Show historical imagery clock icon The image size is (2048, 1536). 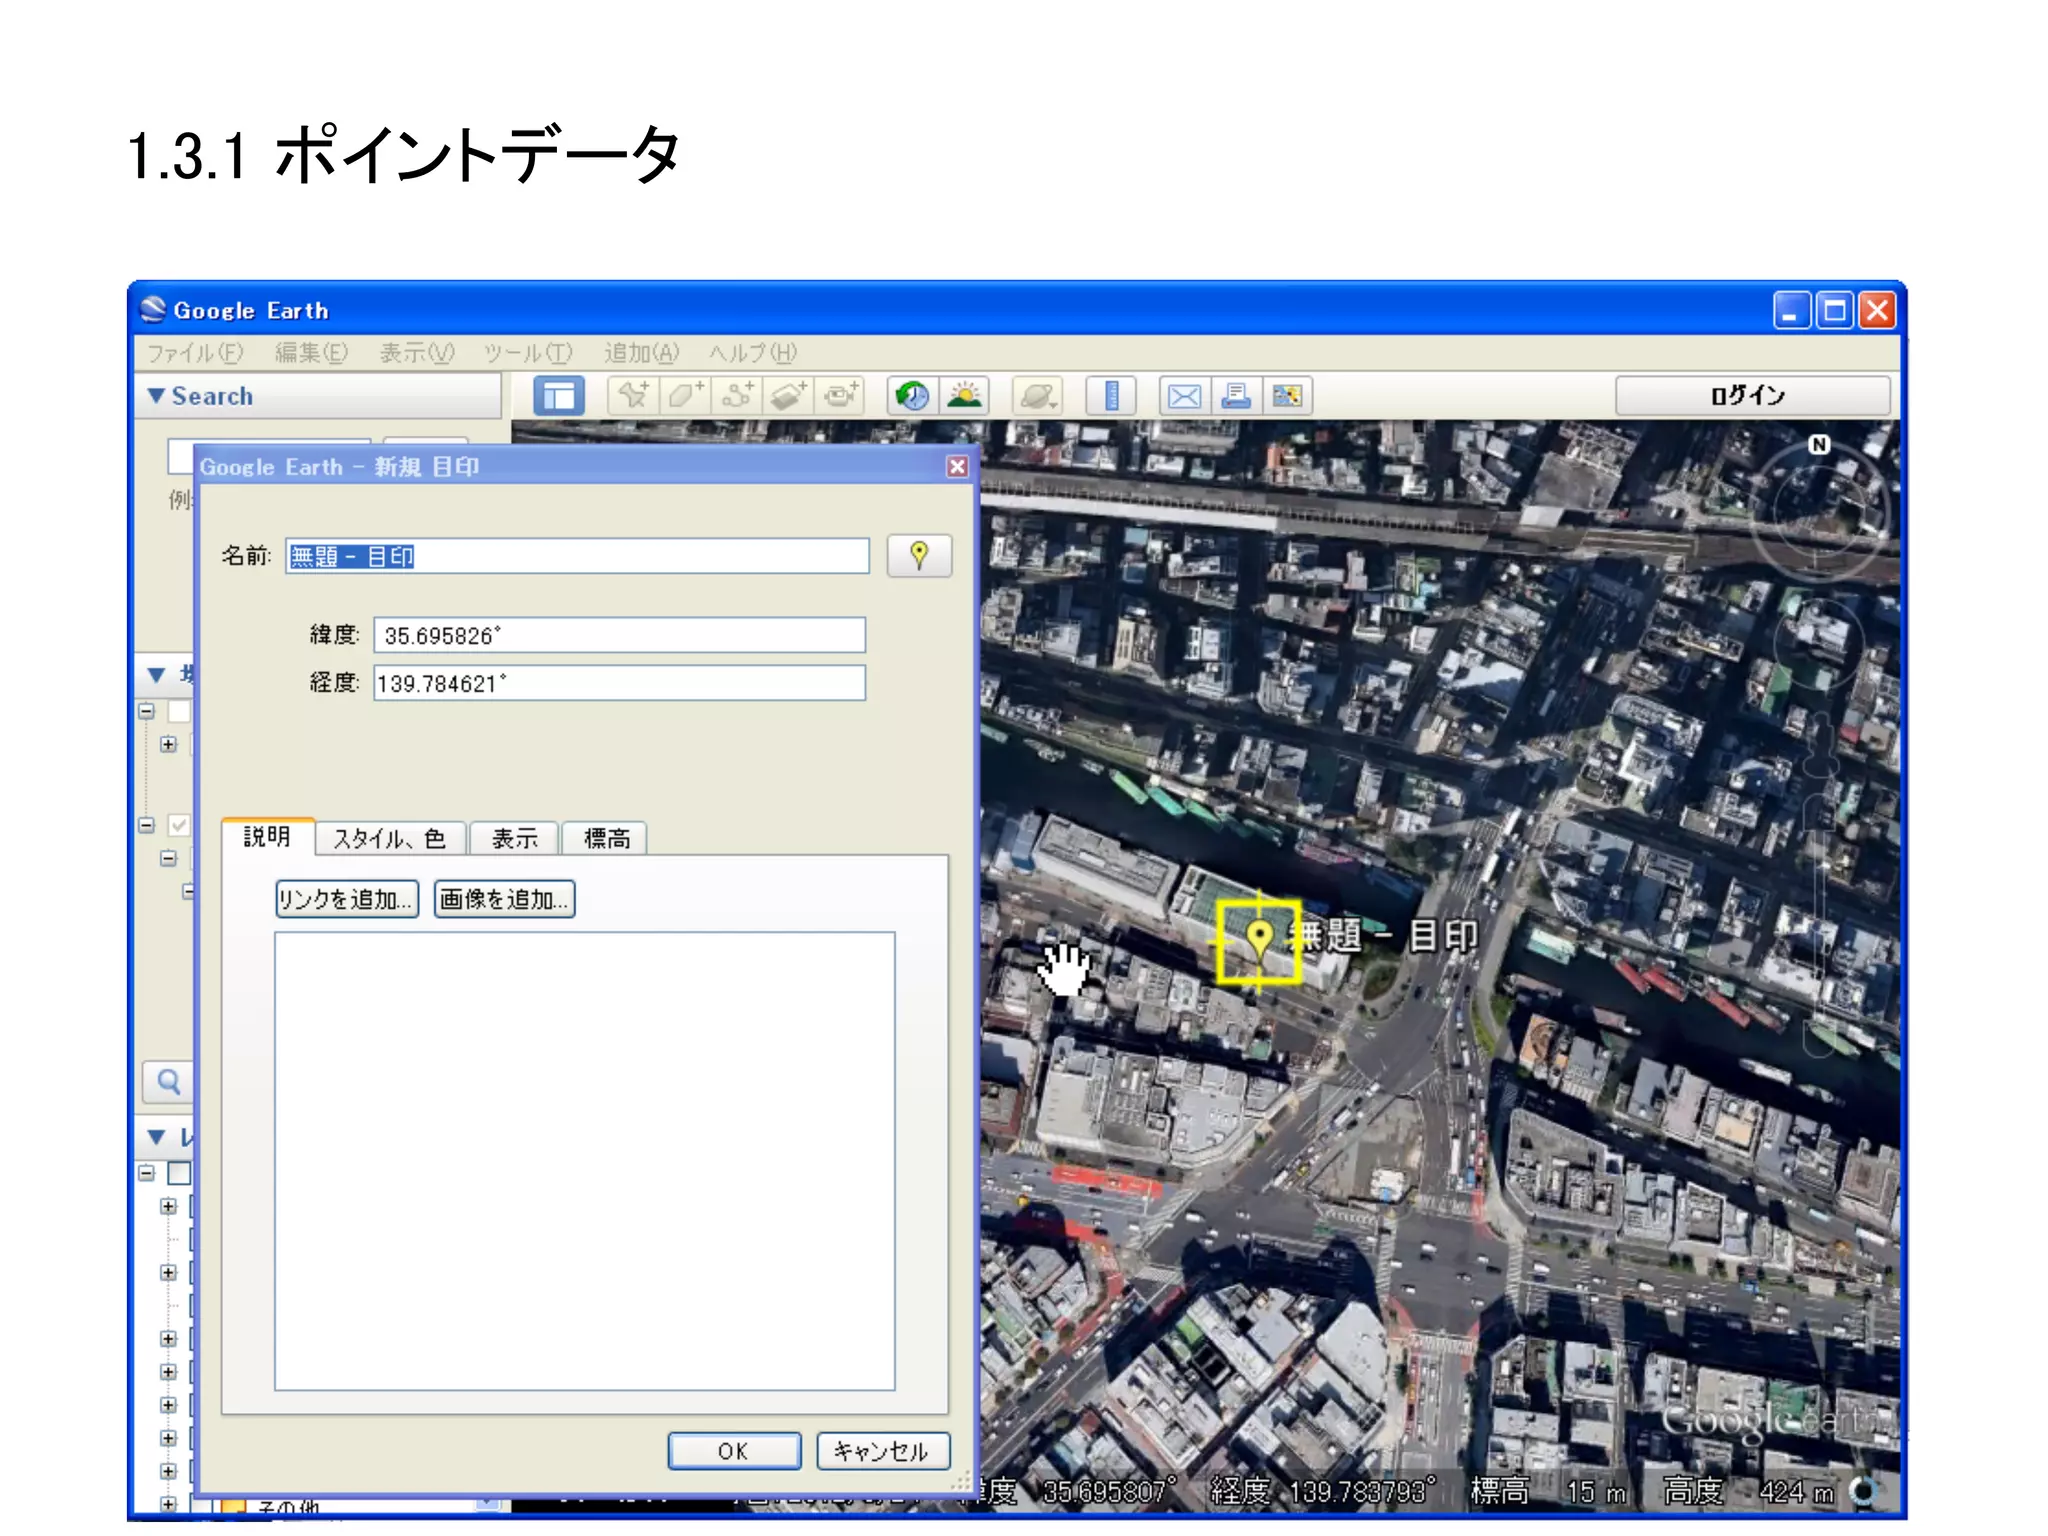click(912, 396)
